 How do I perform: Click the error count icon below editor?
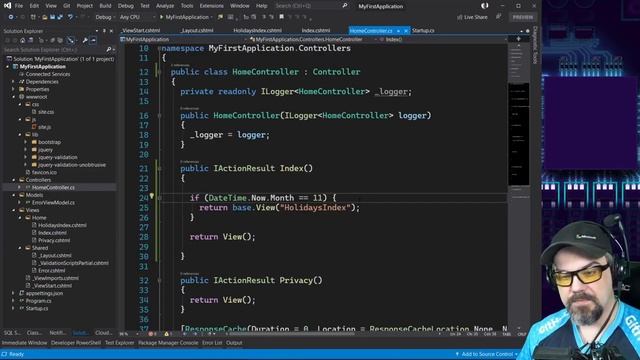(152, 334)
